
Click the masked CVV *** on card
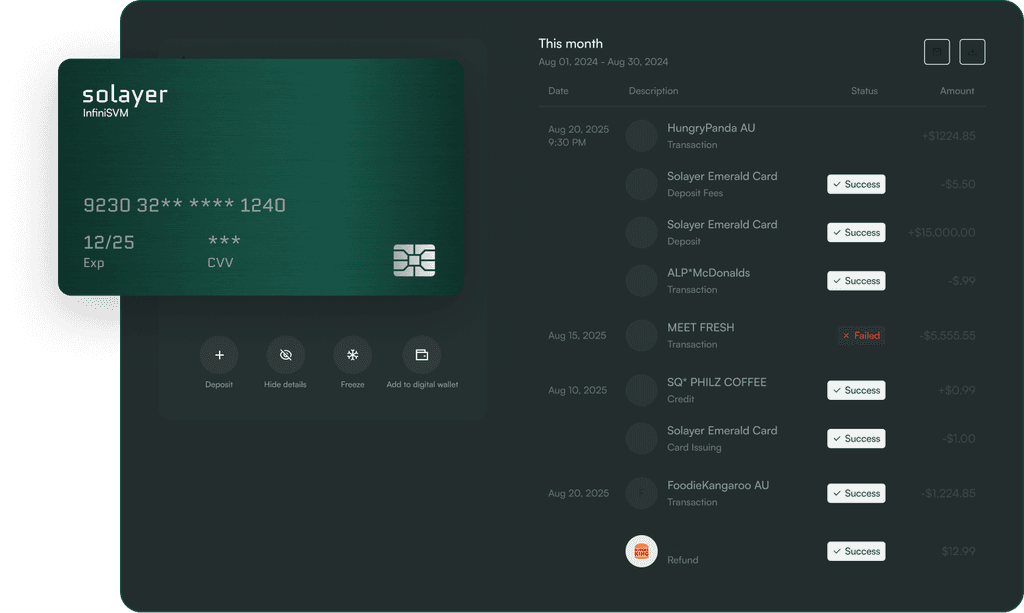click(224, 240)
